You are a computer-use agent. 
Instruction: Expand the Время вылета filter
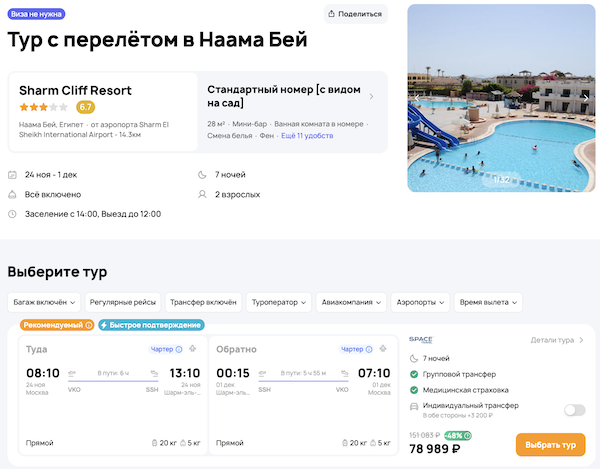488,301
